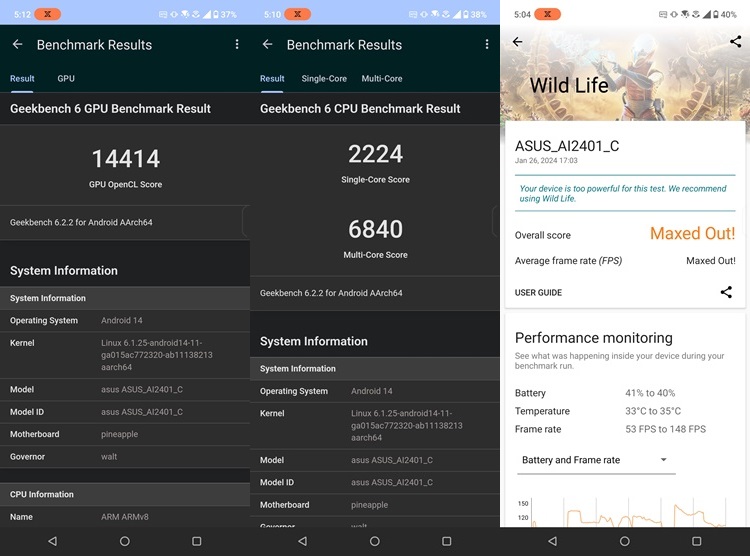
Task: Share Wild Life result from top bar
Action: click(736, 42)
